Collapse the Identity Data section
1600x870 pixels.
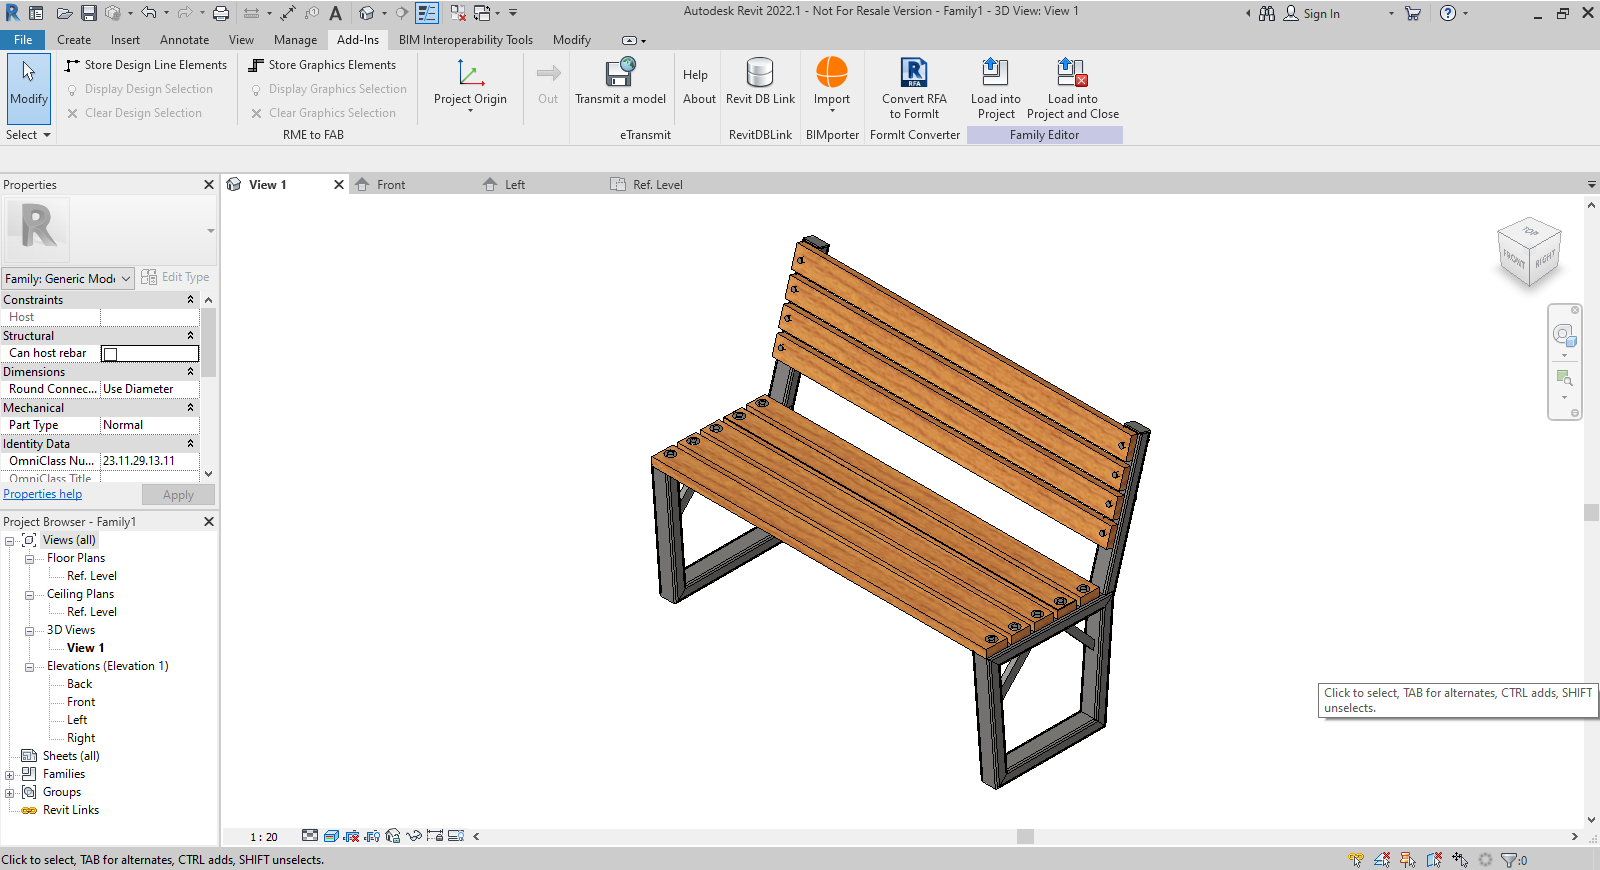190,444
